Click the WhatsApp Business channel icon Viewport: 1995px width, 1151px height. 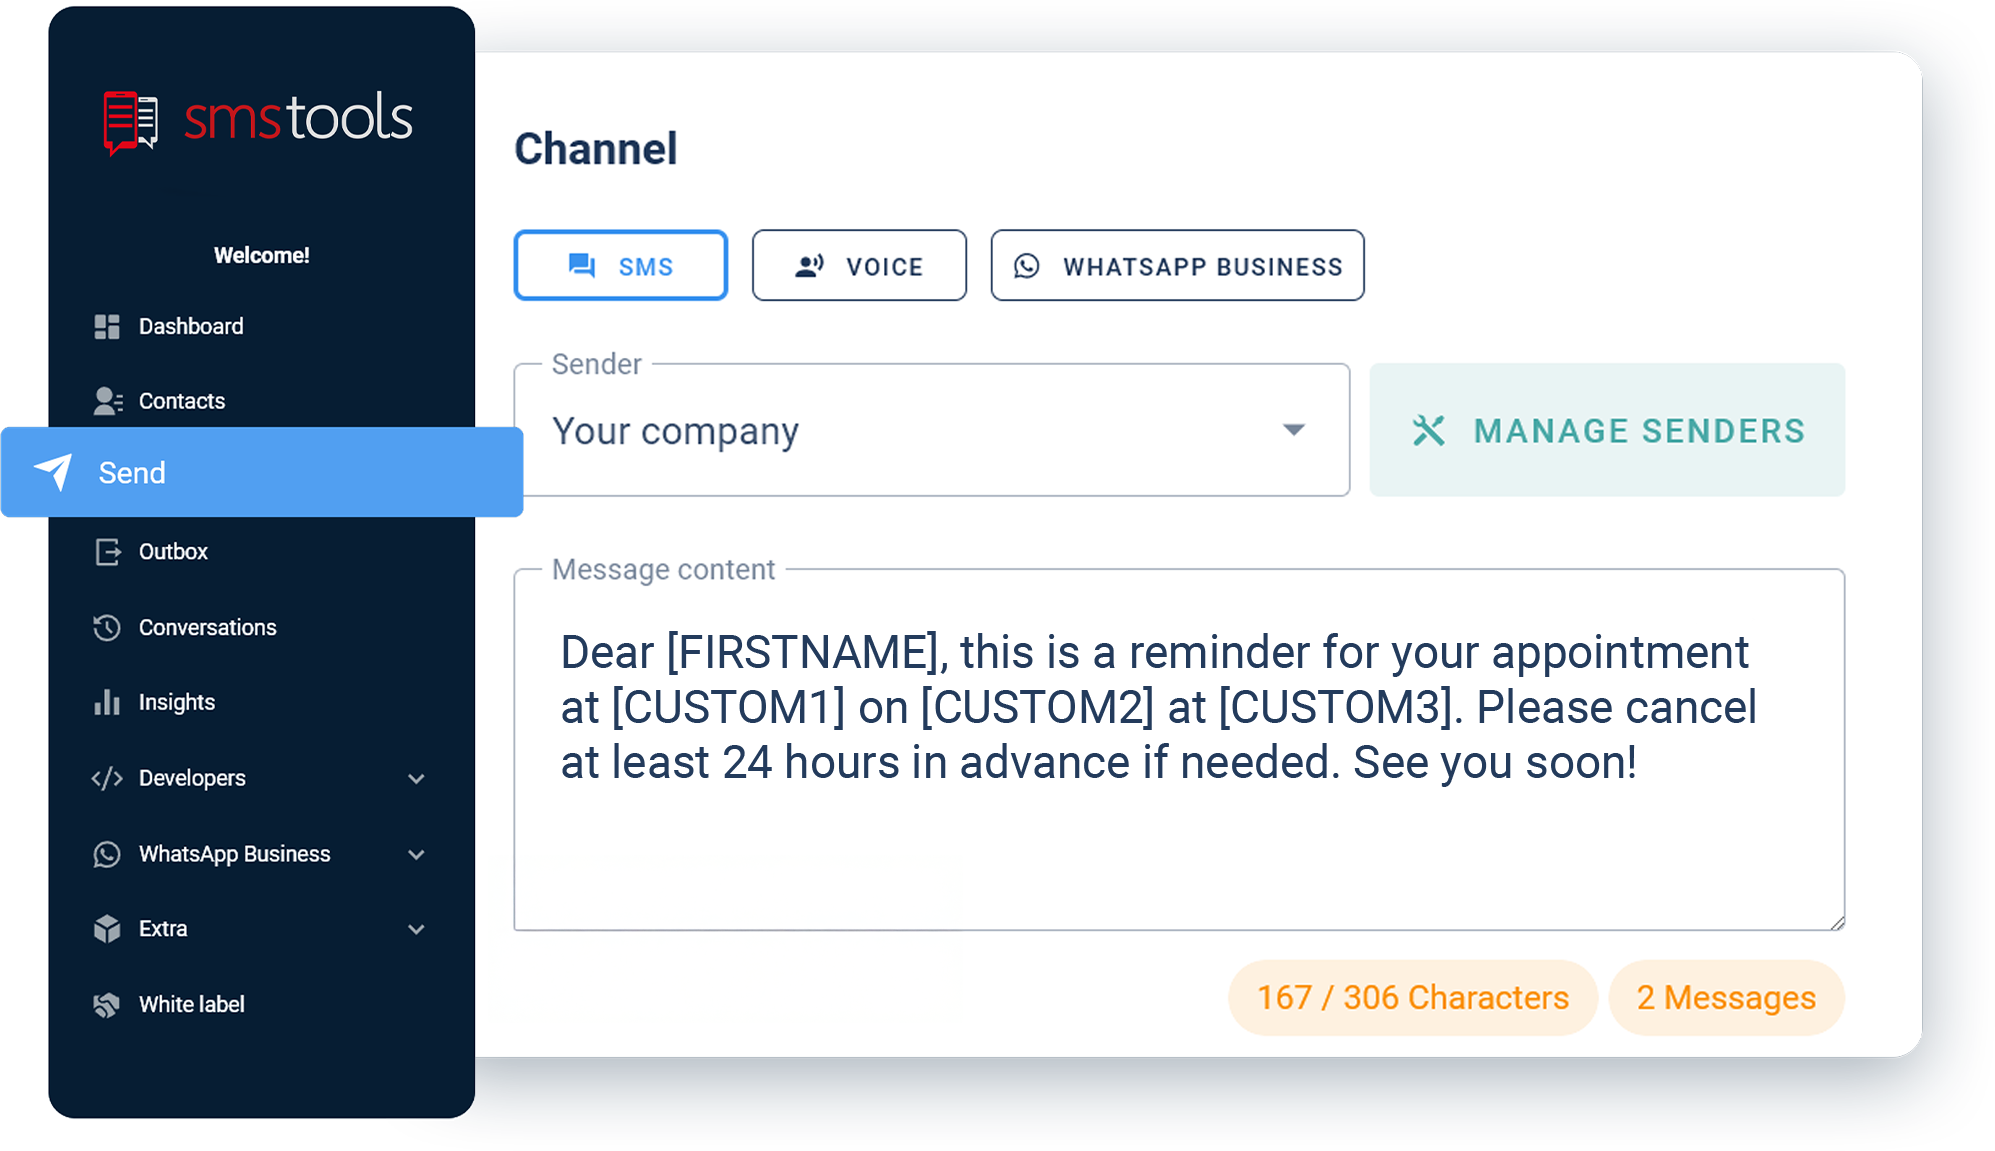(1030, 266)
